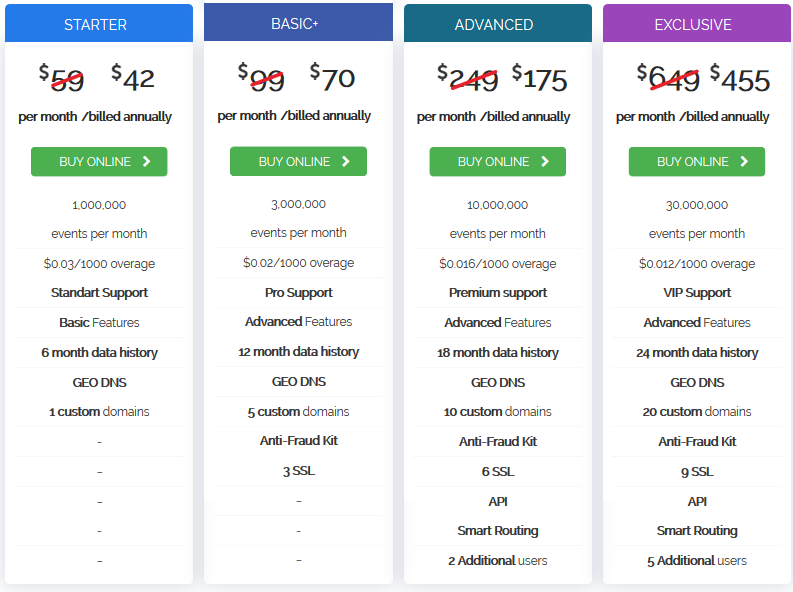Click 20 custom domains in Exclusive plan
793x592 pixels.
(697, 412)
